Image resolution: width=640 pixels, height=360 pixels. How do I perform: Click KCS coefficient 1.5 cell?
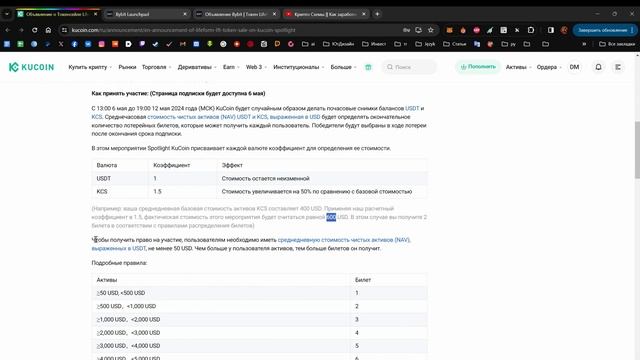[x=182, y=191]
